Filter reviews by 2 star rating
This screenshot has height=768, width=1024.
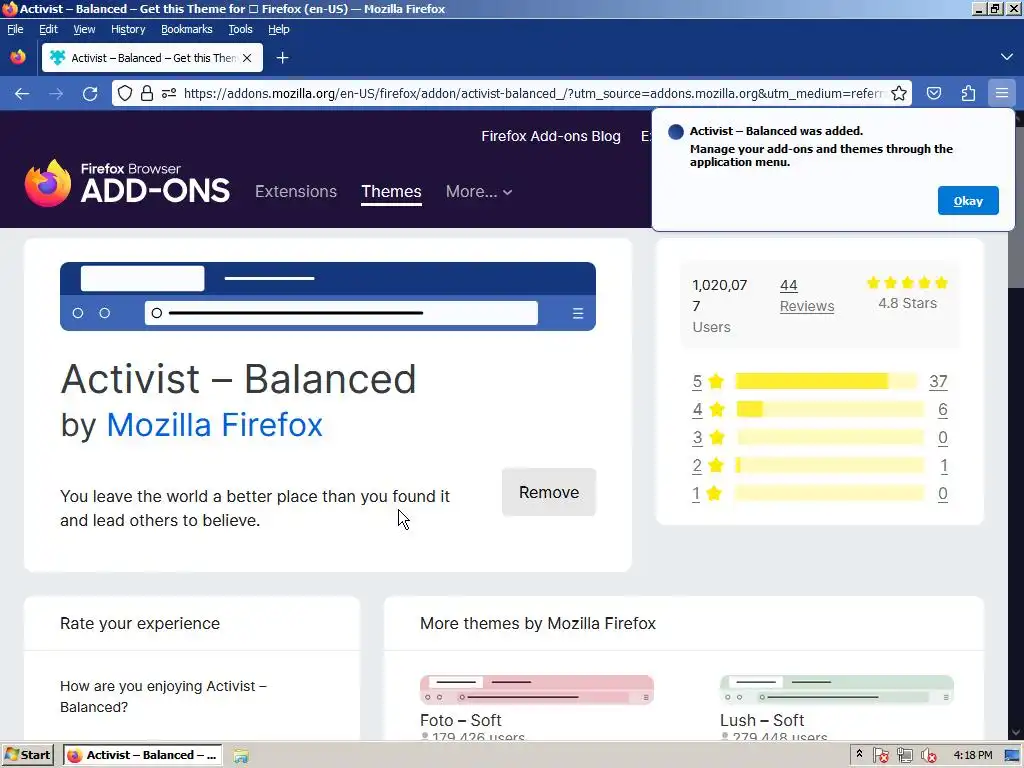click(709, 466)
